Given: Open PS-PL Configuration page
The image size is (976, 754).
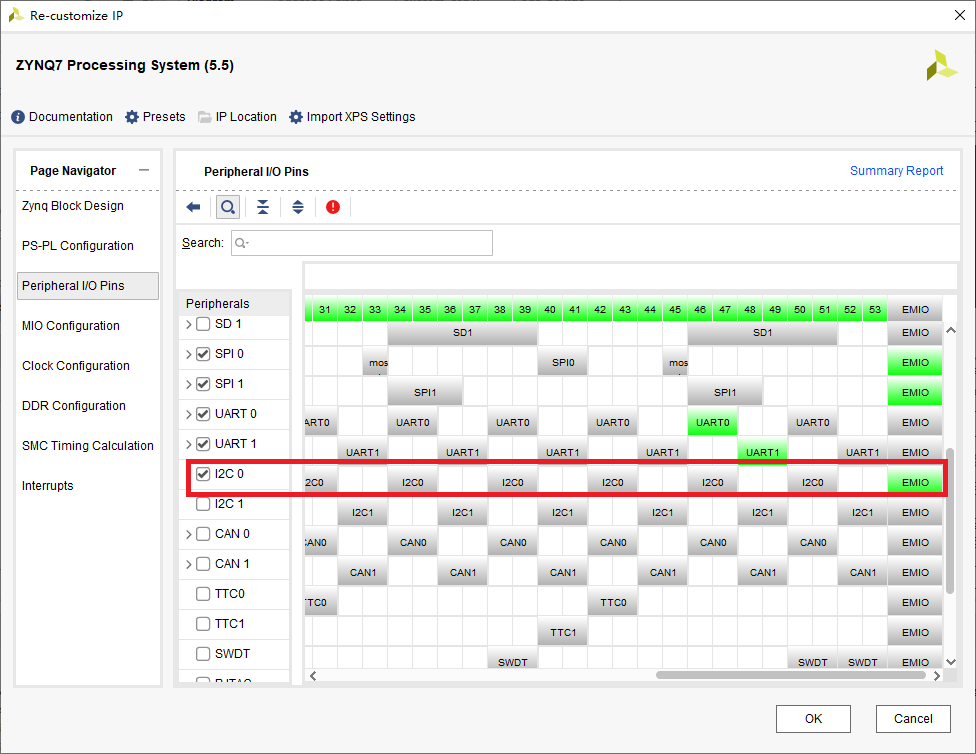Looking at the screenshot, I should 78,246.
